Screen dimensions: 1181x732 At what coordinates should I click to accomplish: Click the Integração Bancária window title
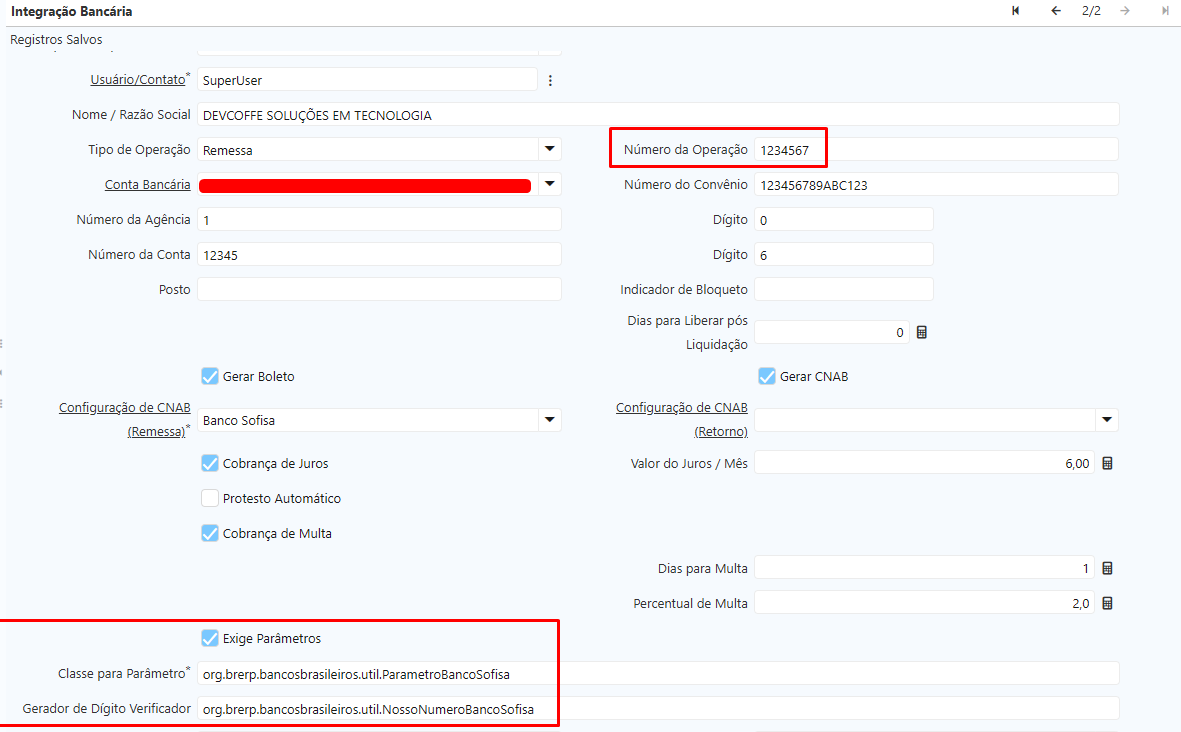71,12
